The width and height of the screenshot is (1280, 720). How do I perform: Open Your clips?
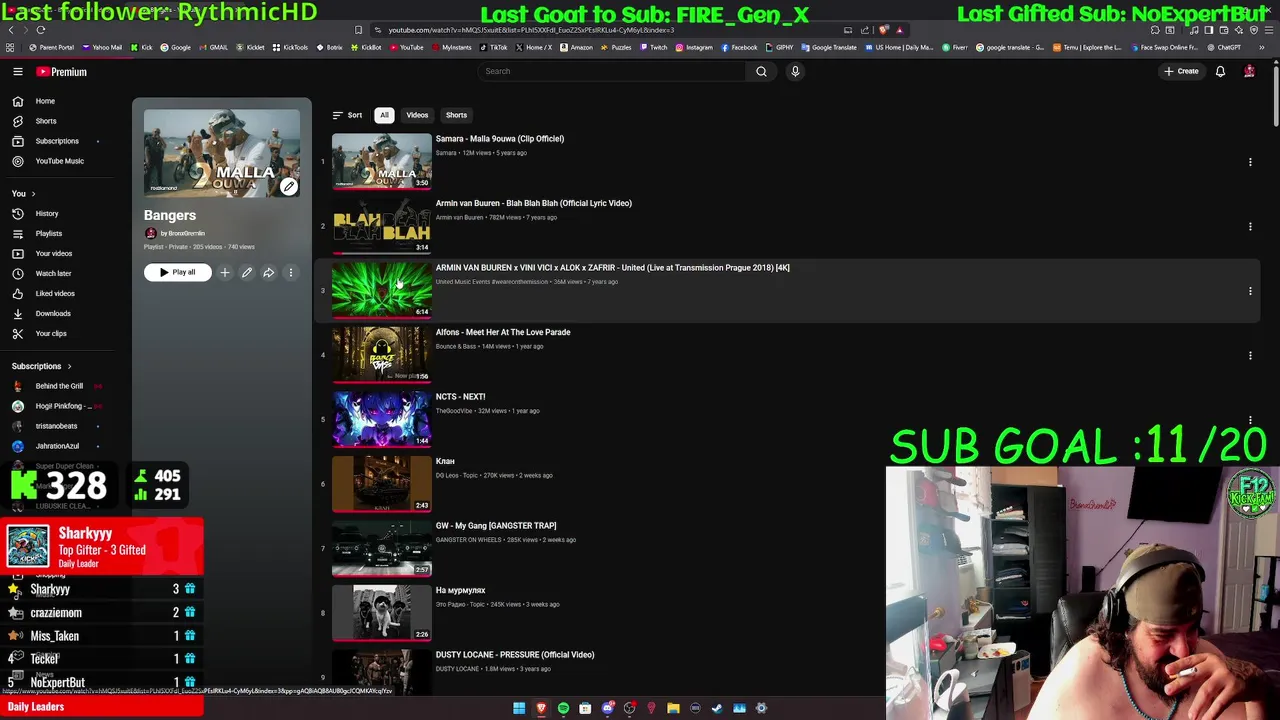tap(51, 333)
